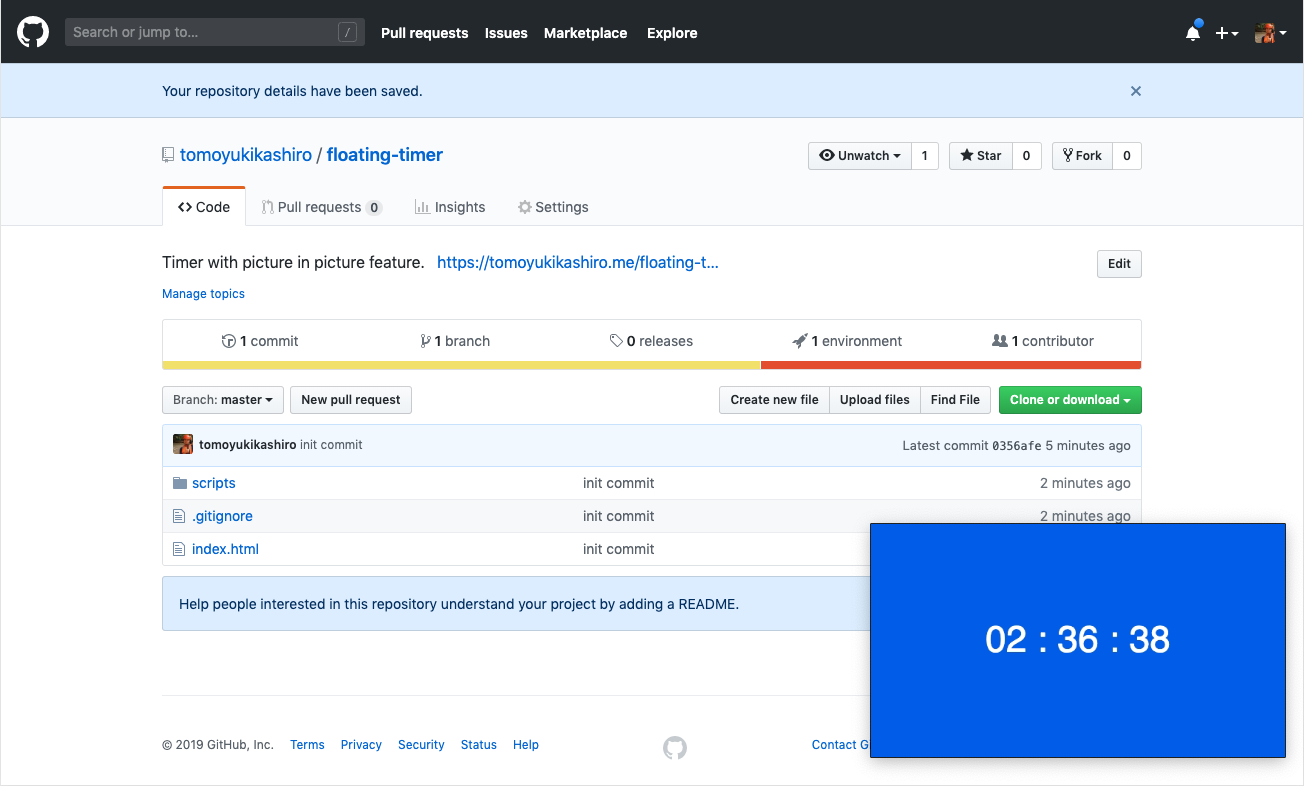
Task: Star the floating-timer repository
Action: pos(980,155)
